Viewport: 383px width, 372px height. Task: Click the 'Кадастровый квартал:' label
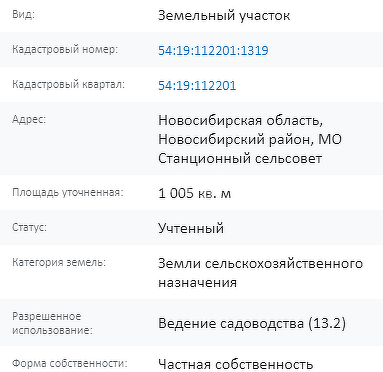pos(68,84)
